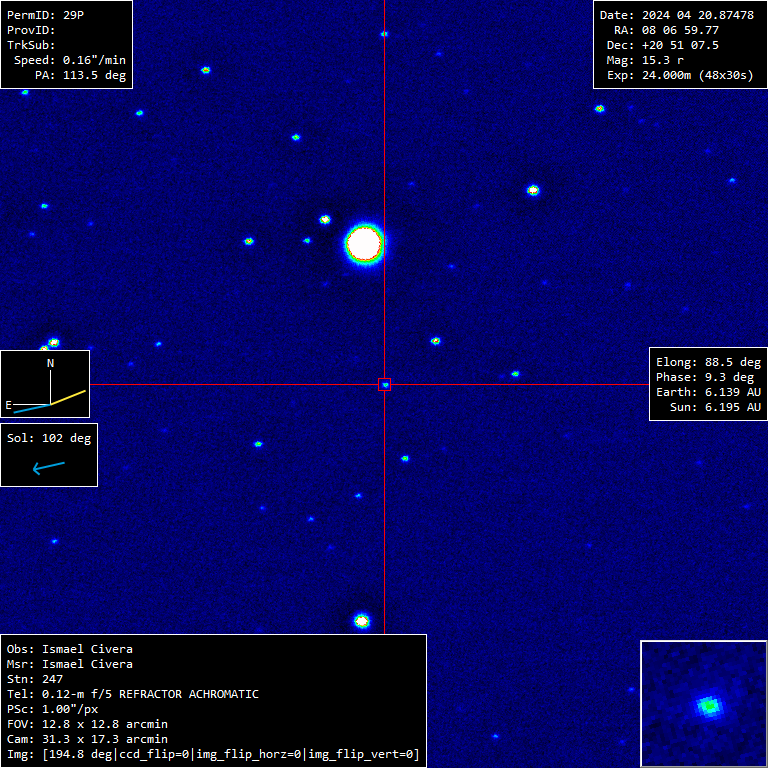This screenshot has width=768, height=768.
Task: Click the ProvID label
Action: coord(31,30)
